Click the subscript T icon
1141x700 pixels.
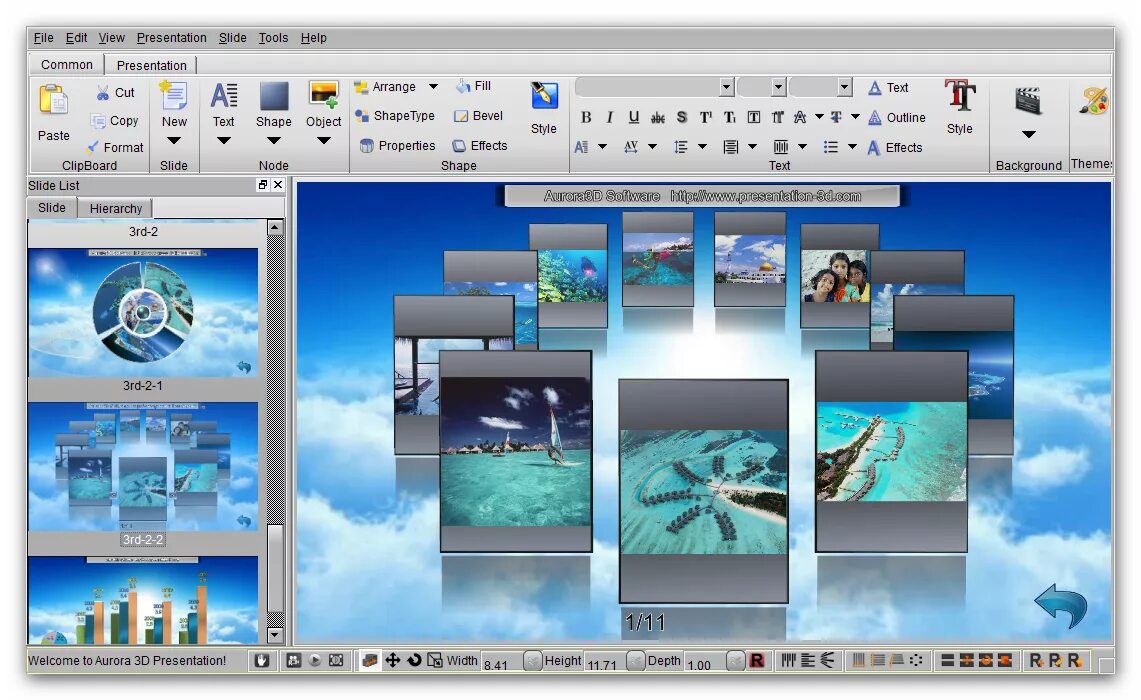(730, 117)
